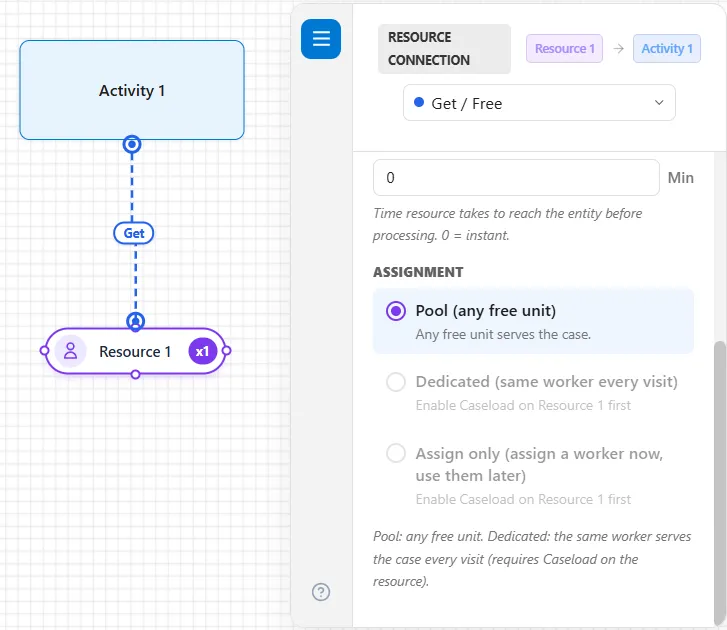Screen dimensions: 727x630
Task: Click the arrow between Resource 1 and Activity 1 chips
Action: click(618, 48)
